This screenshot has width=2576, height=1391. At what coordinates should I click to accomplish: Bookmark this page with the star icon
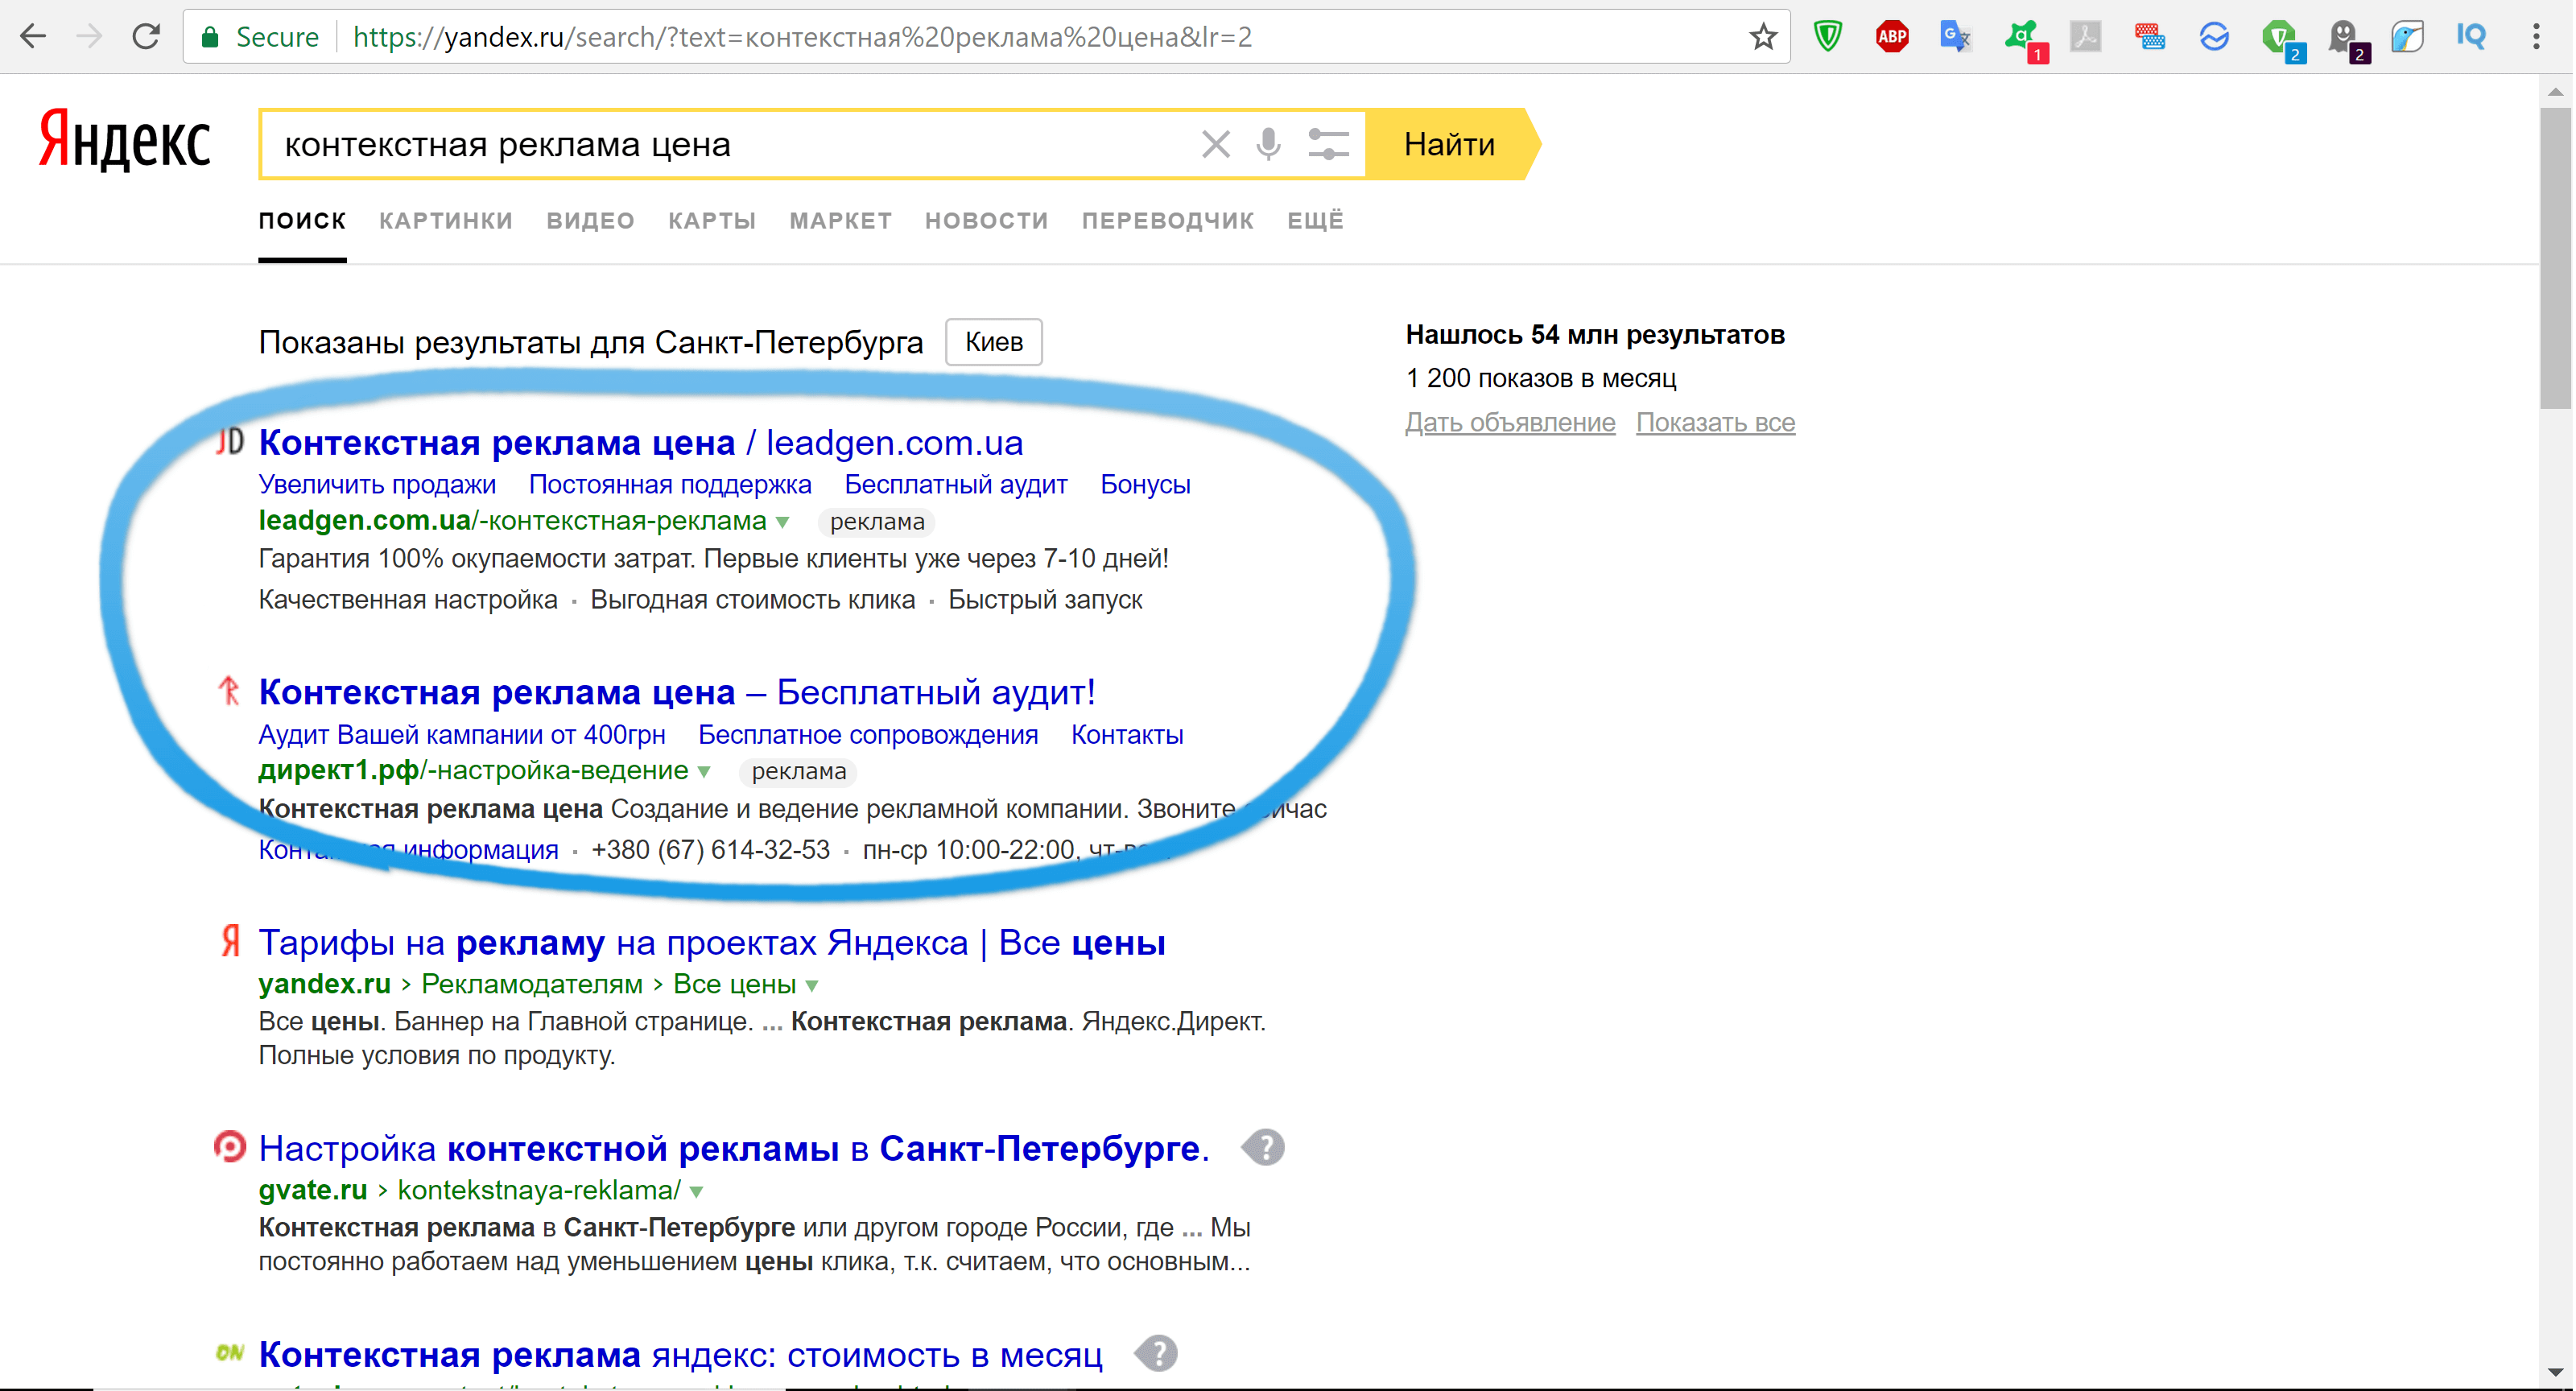[1763, 37]
